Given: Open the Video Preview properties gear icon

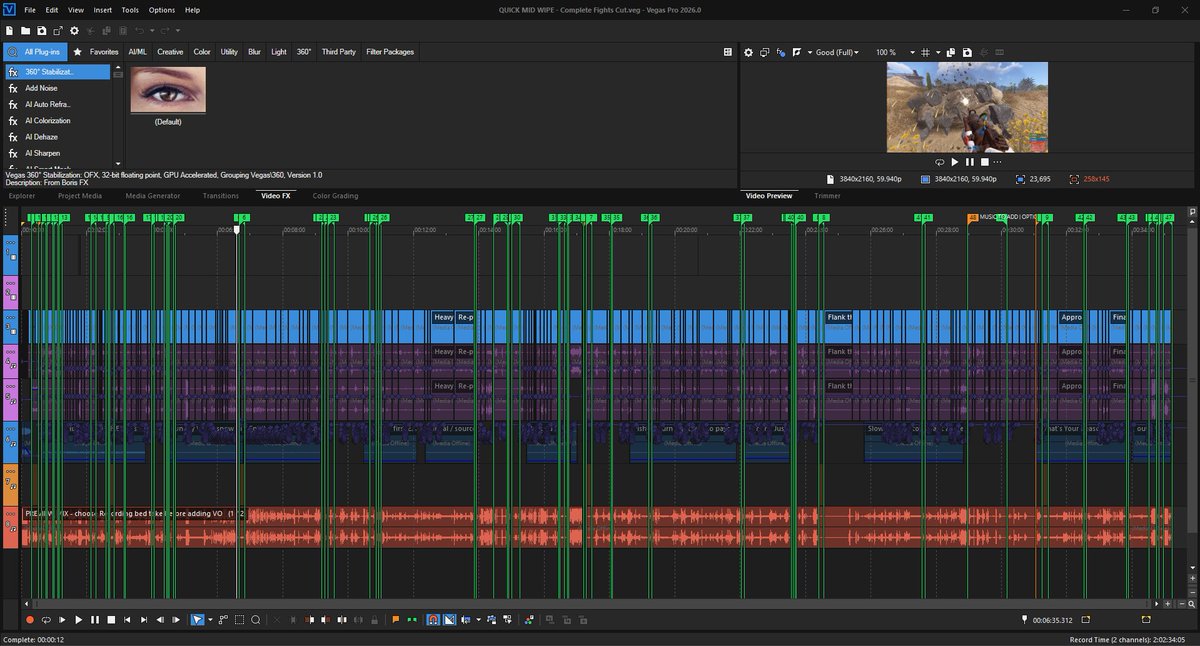Looking at the screenshot, I should [x=748, y=52].
